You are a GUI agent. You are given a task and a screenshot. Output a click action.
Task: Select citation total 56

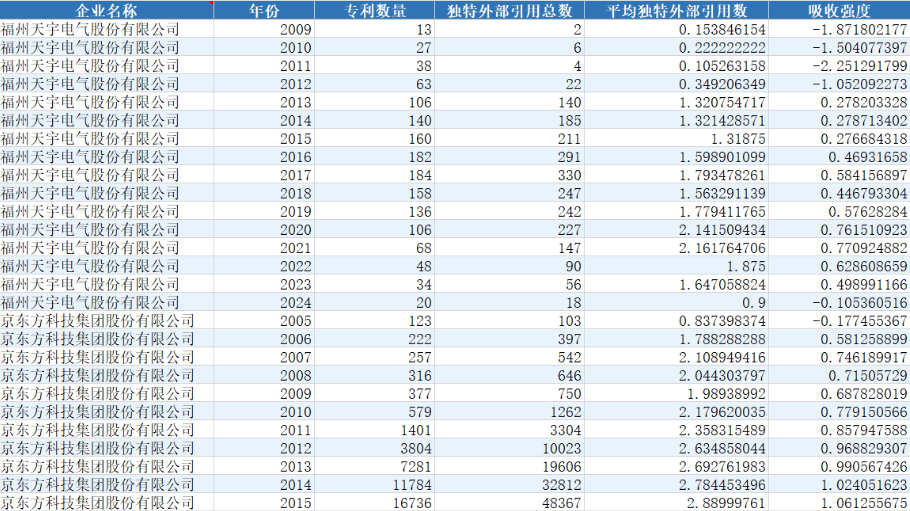click(x=510, y=284)
